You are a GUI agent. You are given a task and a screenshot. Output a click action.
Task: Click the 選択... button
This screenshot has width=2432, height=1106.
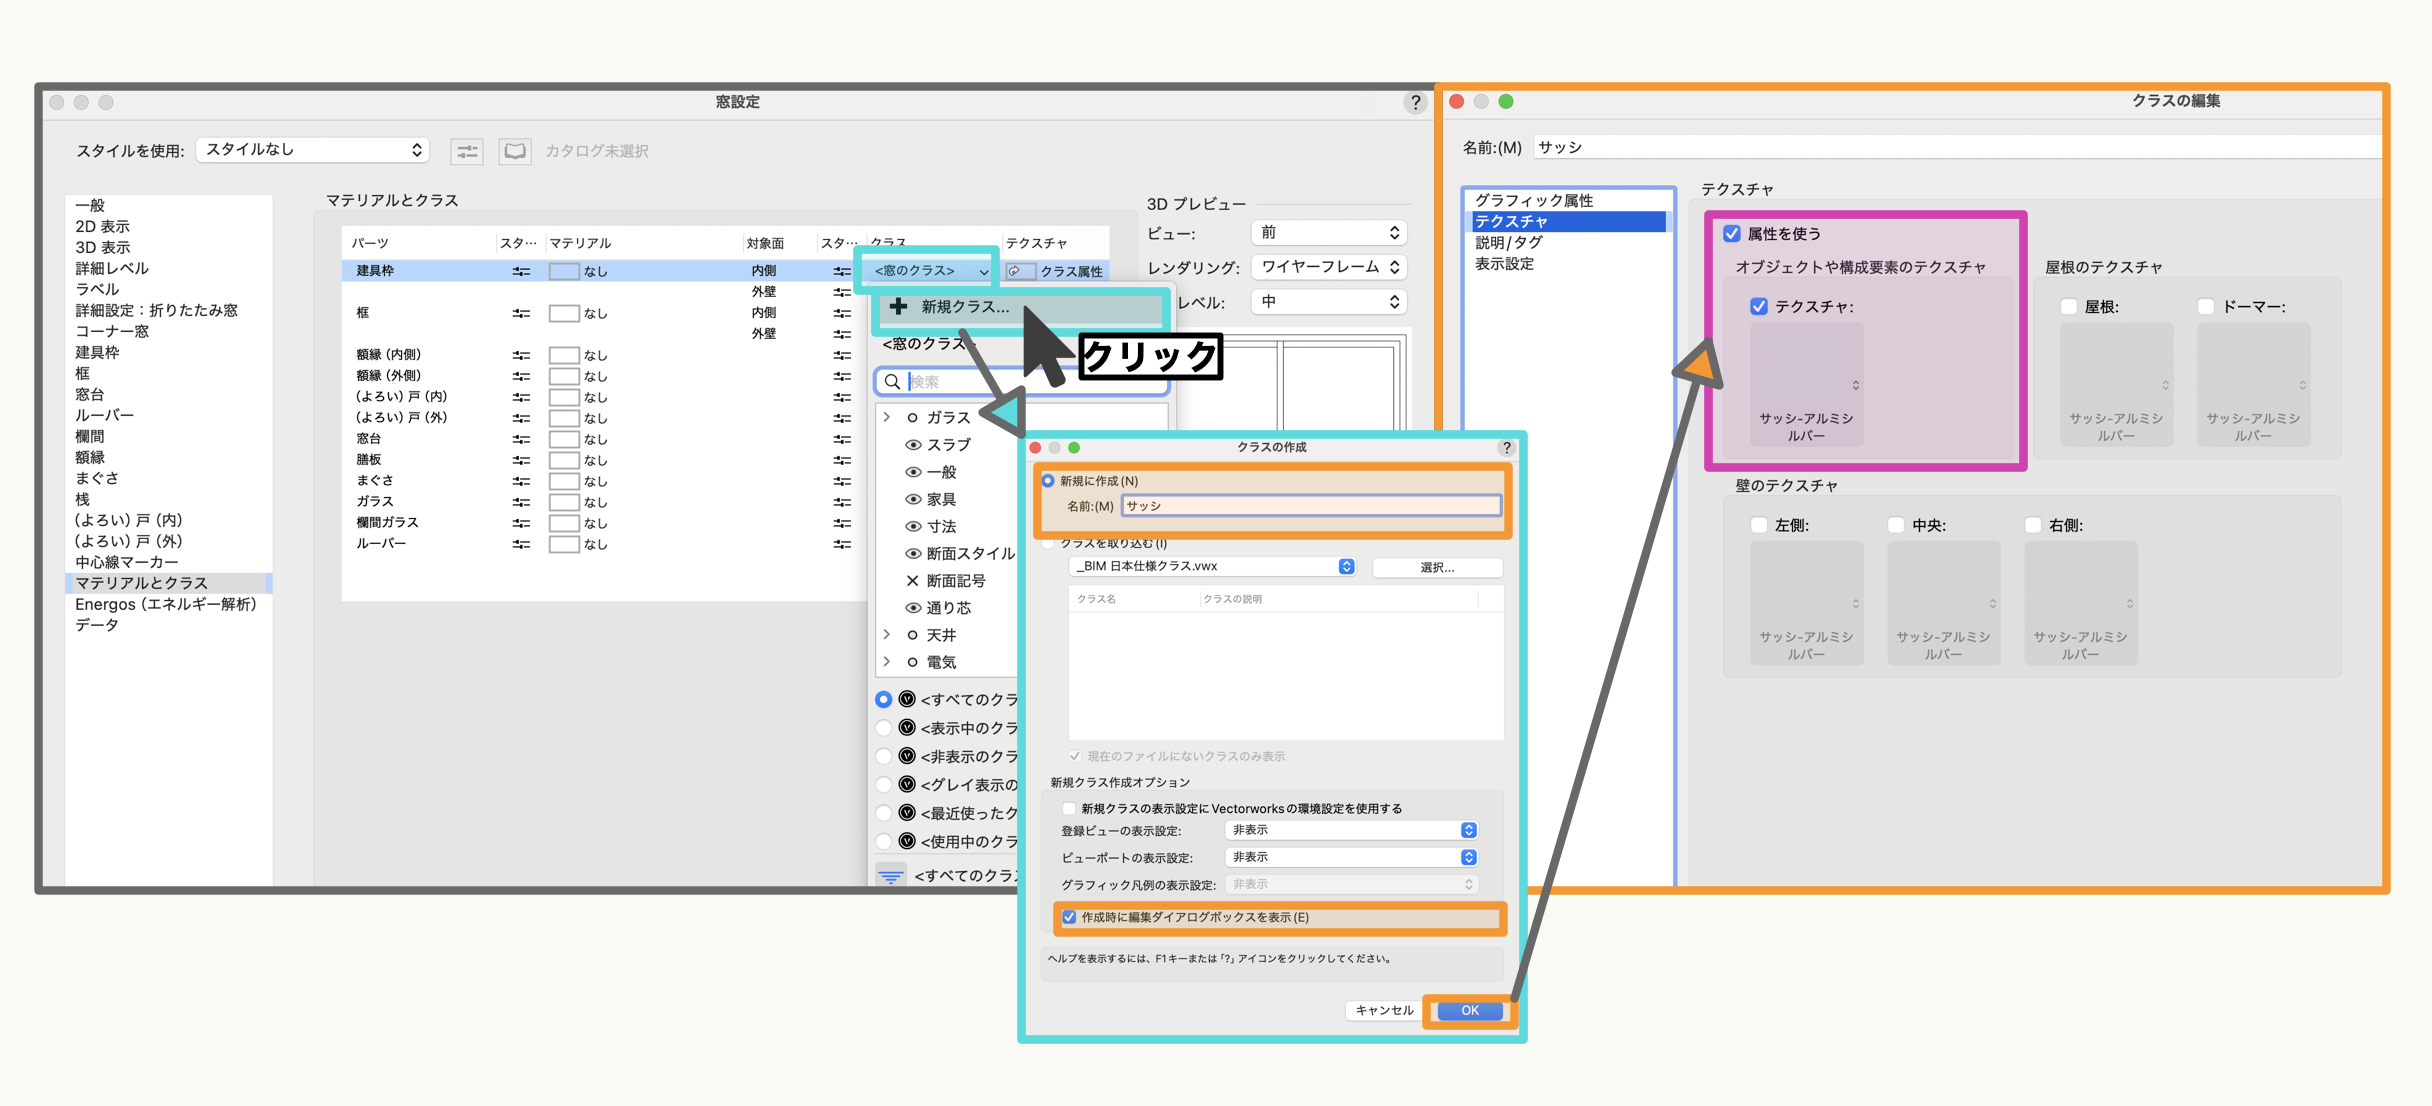(1437, 567)
